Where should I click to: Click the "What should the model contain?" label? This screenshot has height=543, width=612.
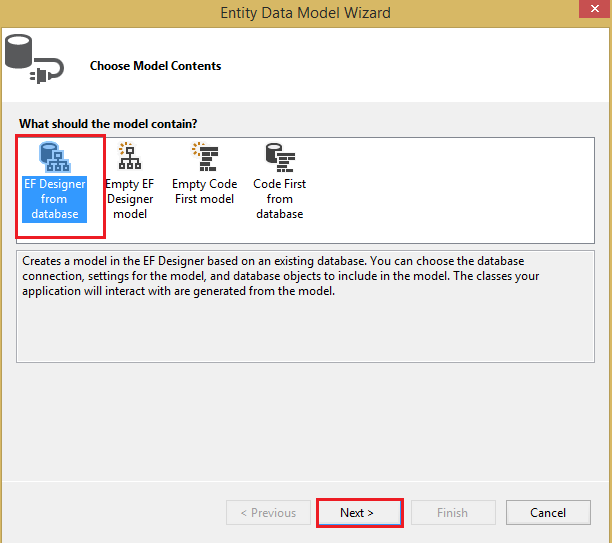[108, 123]
